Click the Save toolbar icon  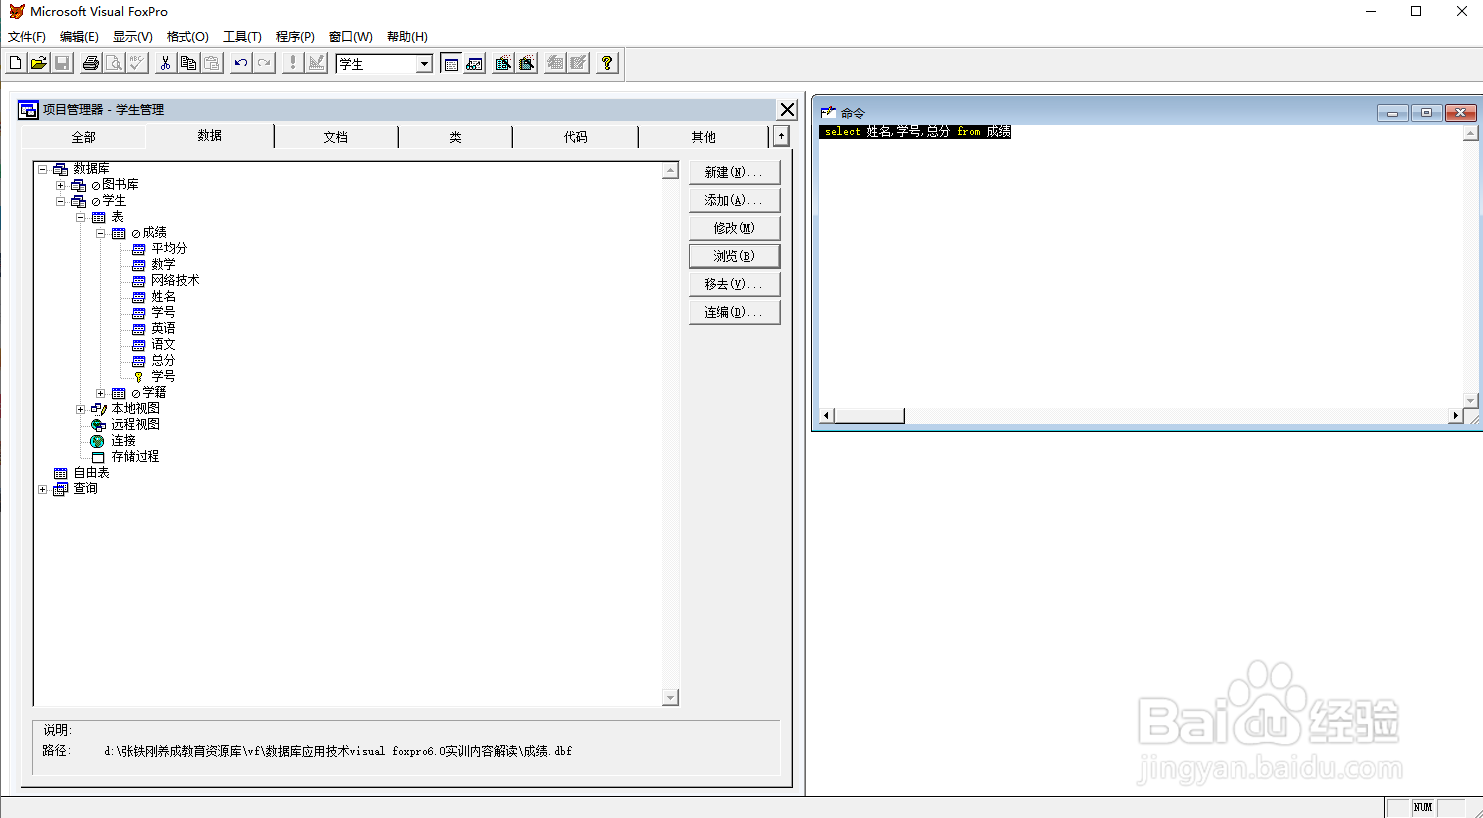click(61, 63)
